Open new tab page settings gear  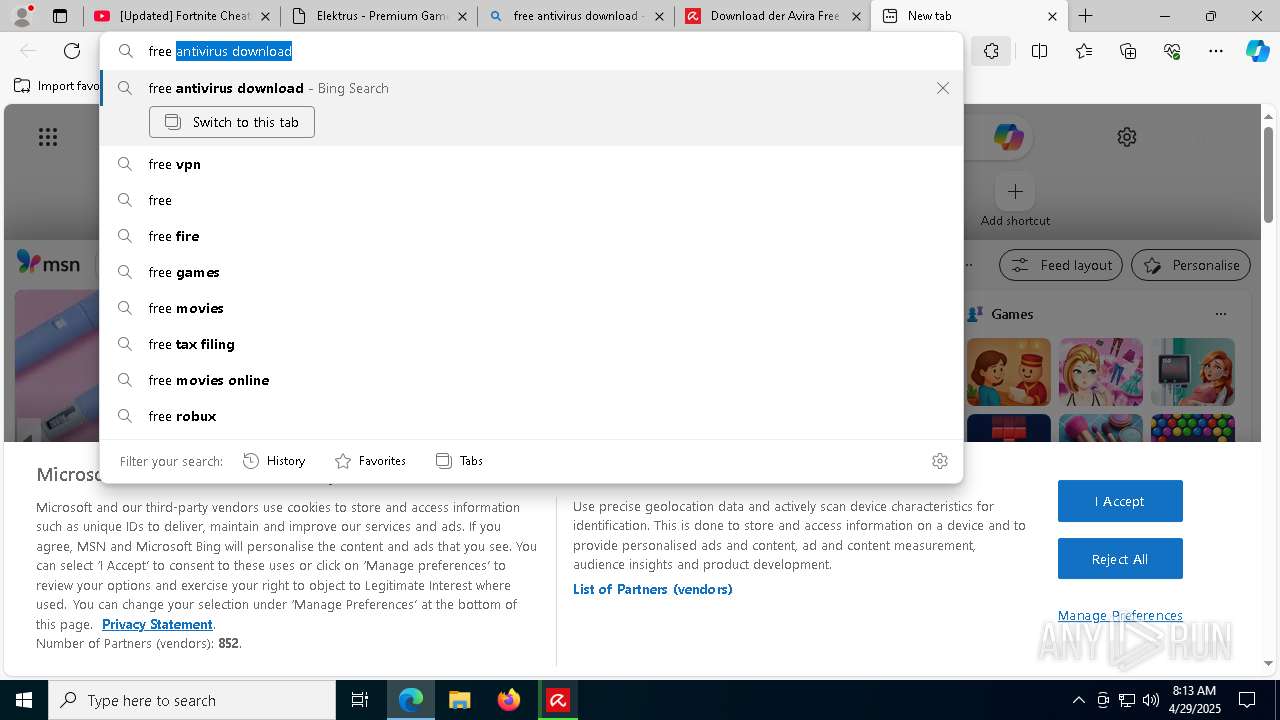(1127, 137)
